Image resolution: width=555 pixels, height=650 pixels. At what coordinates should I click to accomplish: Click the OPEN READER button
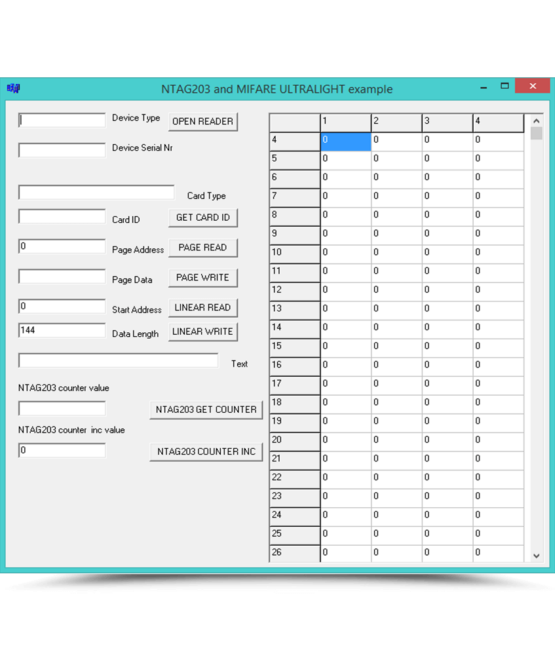203,121
